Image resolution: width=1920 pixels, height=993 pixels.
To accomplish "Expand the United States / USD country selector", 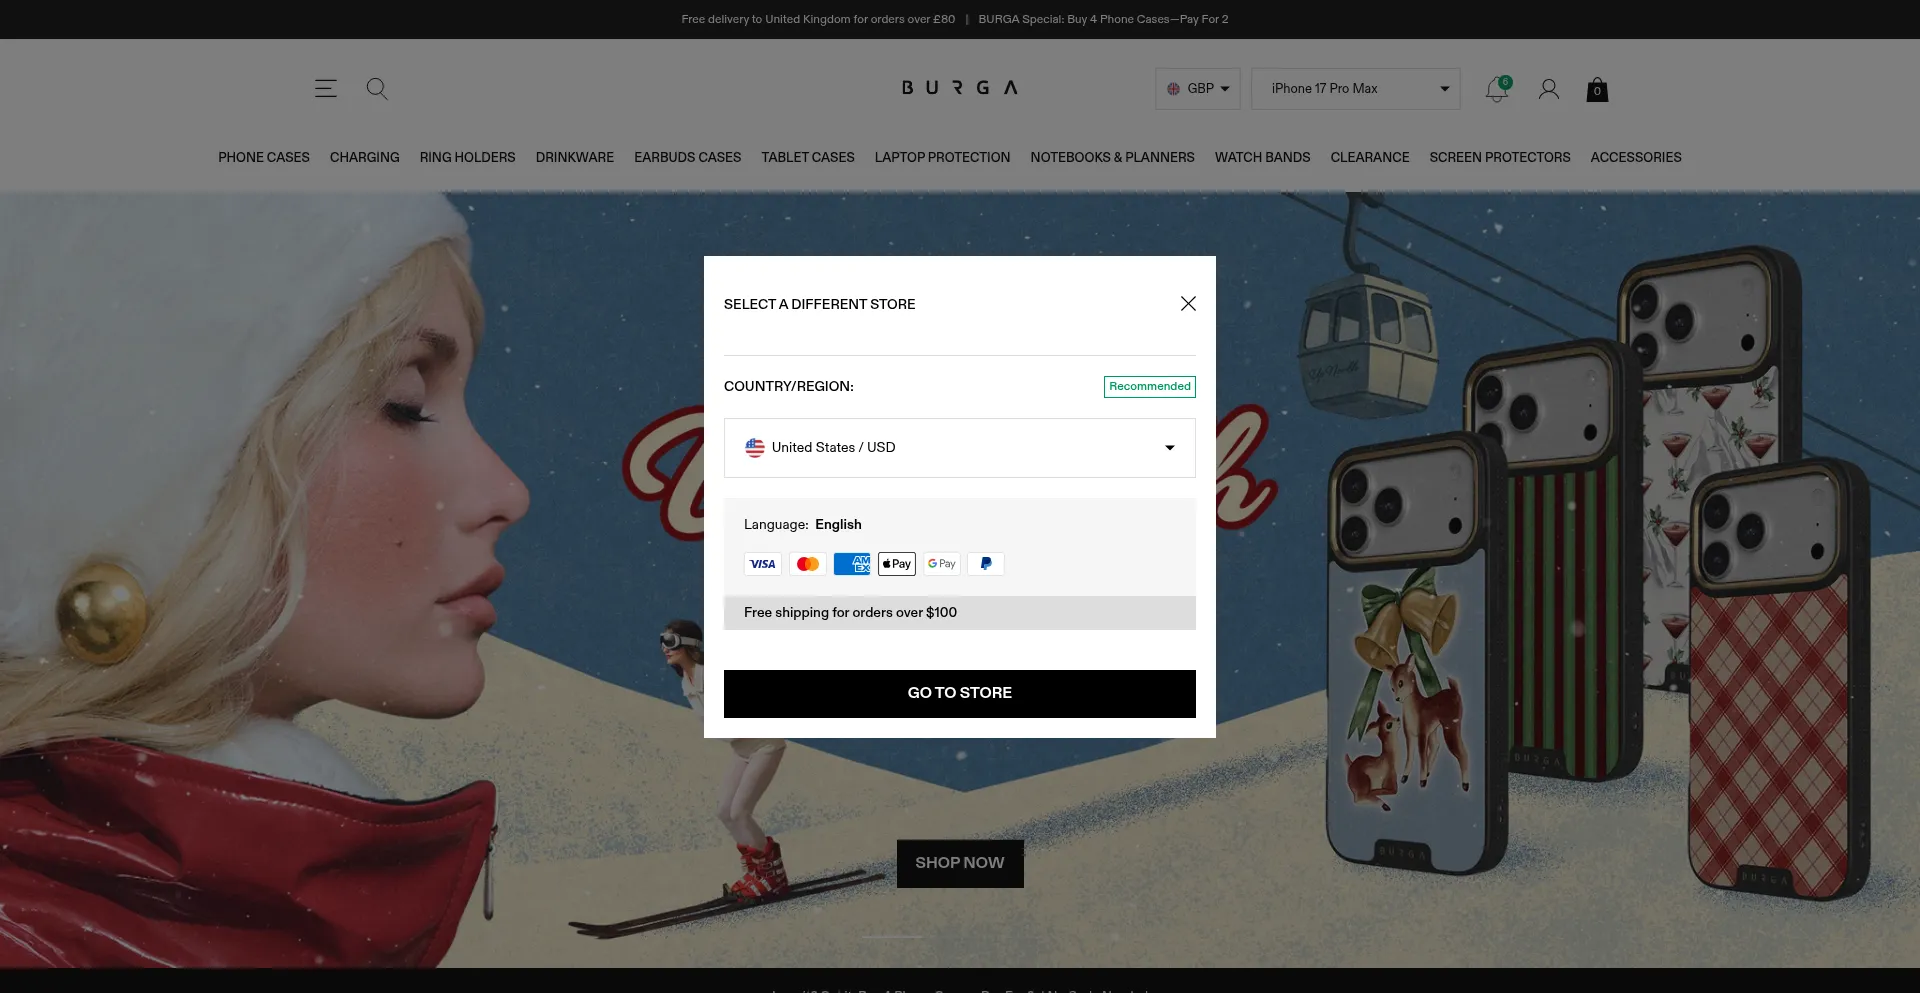I will point(959,448).
